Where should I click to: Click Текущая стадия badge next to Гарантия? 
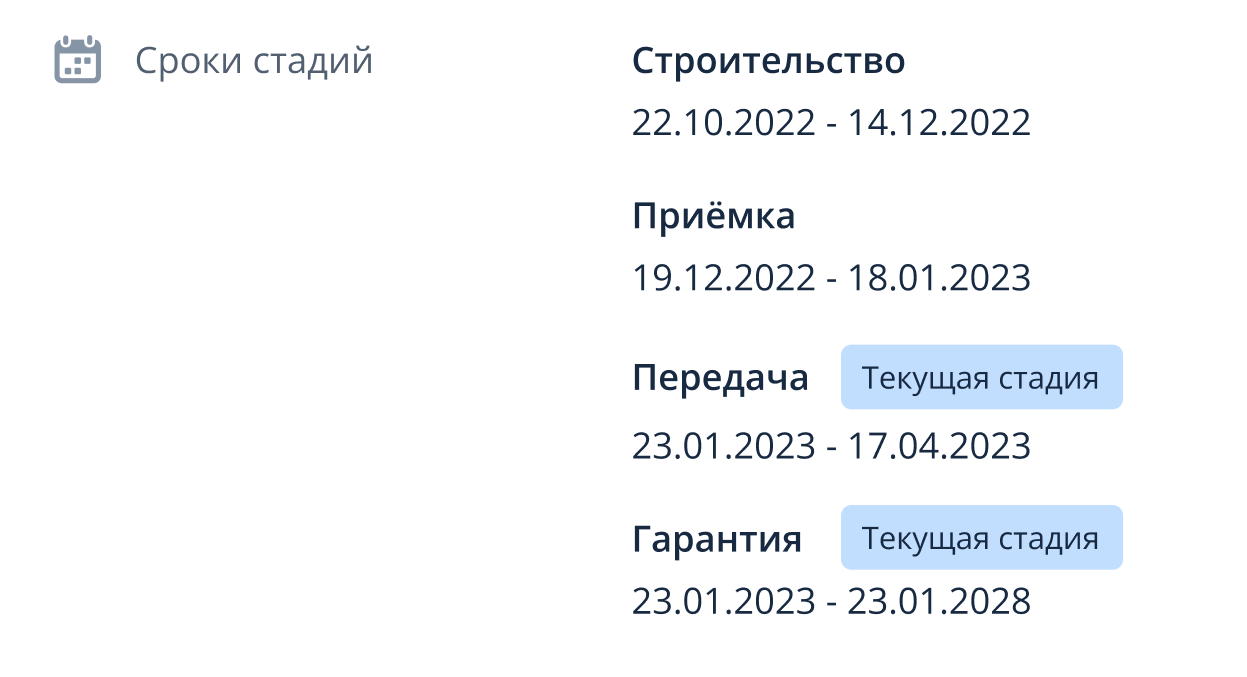pos(980,538)
